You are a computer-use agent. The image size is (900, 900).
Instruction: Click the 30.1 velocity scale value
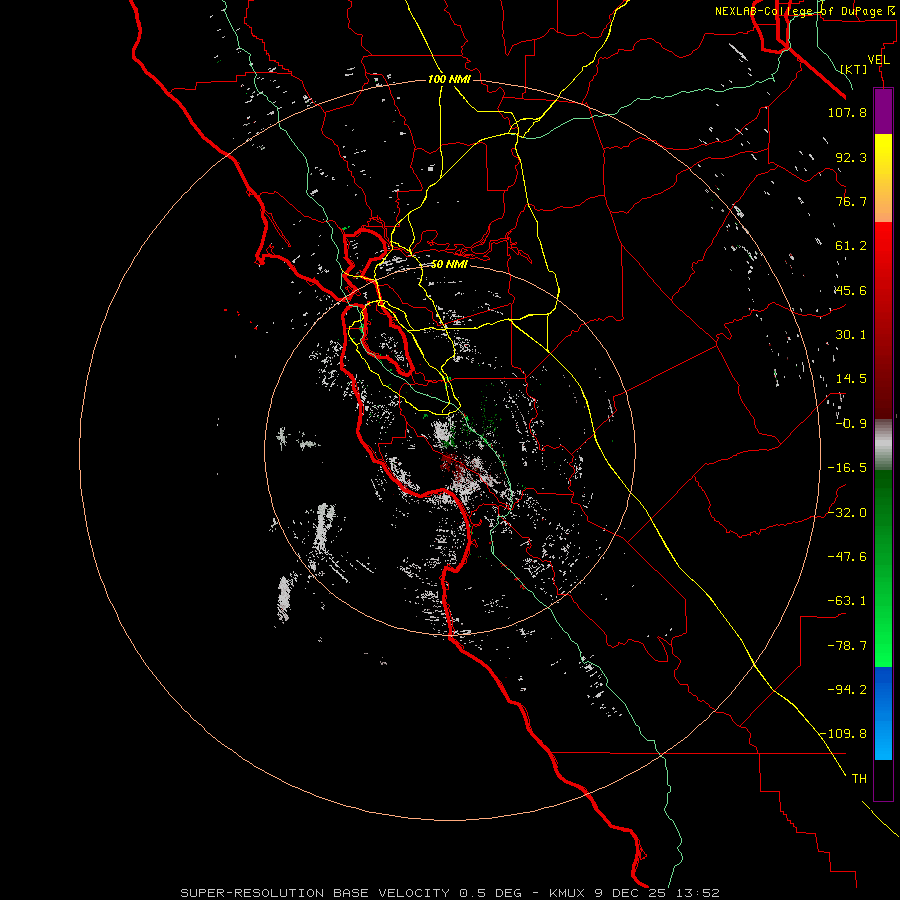[x=851, y=335]
